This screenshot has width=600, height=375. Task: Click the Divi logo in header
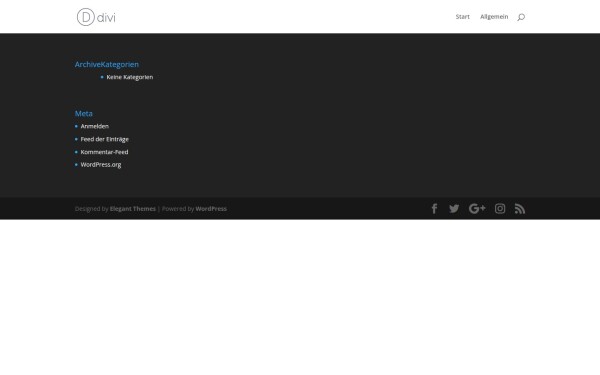[x=96, y=17]
